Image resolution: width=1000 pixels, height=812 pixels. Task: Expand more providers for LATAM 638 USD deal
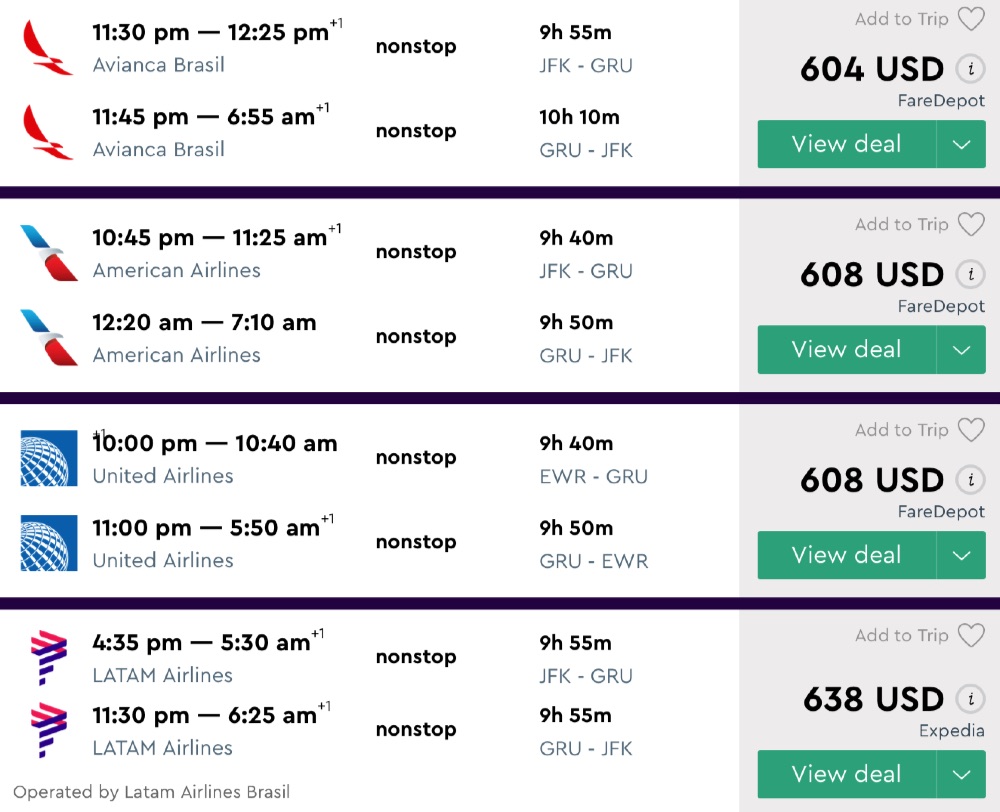tap(961, 774)
